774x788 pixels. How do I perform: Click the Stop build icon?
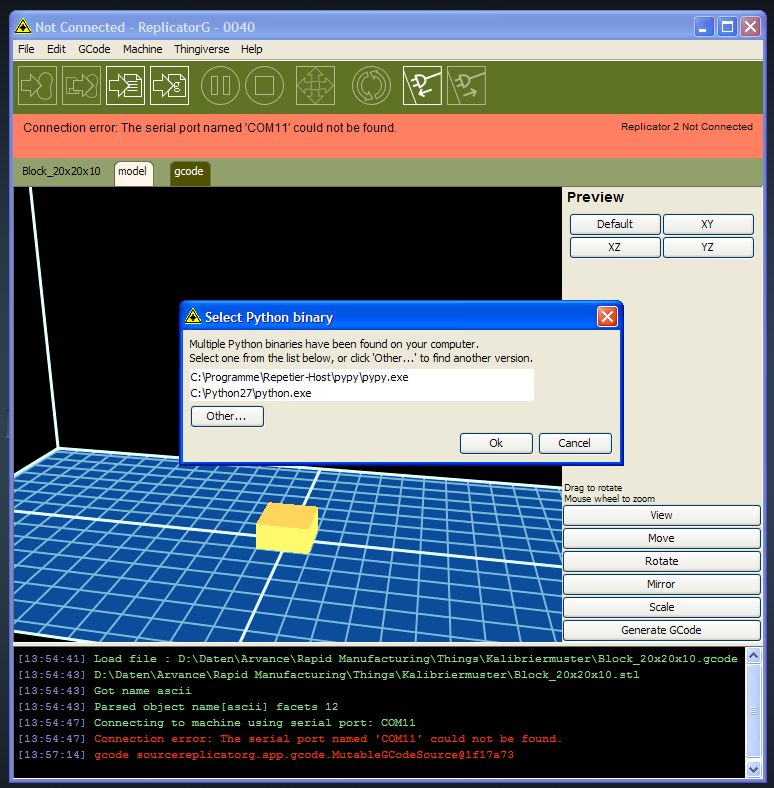tap(264, 85)
